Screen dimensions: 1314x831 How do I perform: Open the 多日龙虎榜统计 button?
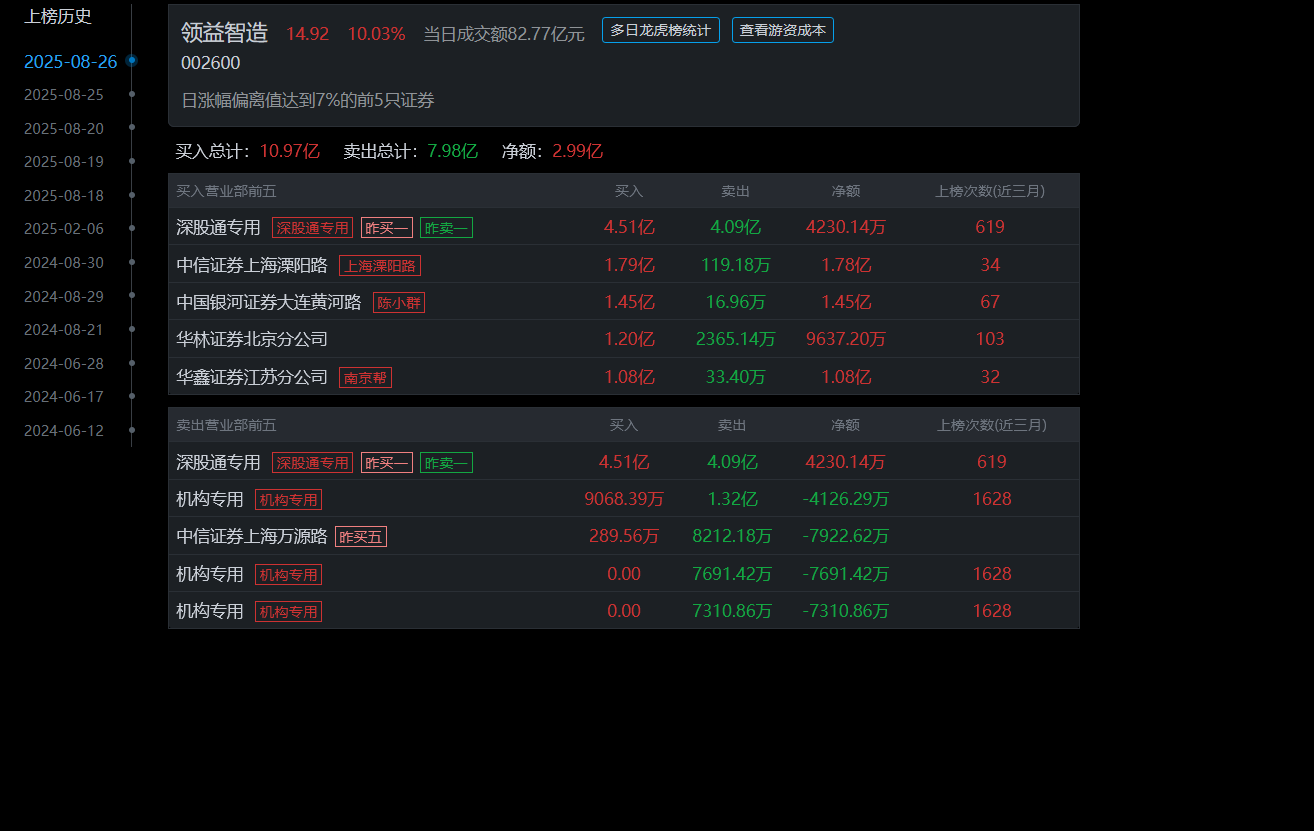pos(660,30)
